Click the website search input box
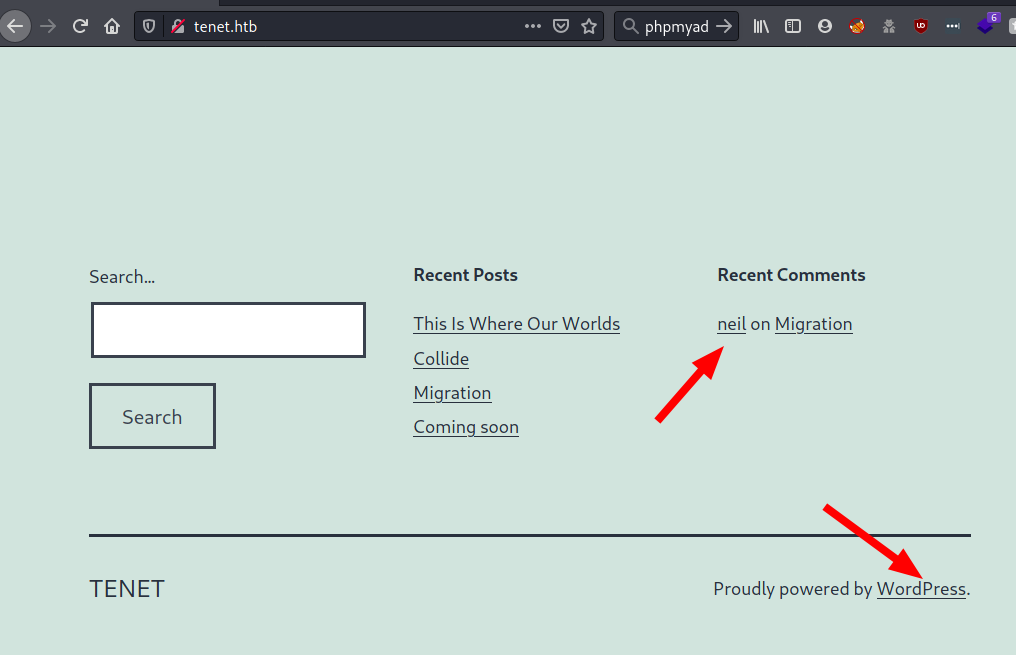Viewport: 1016px width, 655px height. (x=228, y=330)
